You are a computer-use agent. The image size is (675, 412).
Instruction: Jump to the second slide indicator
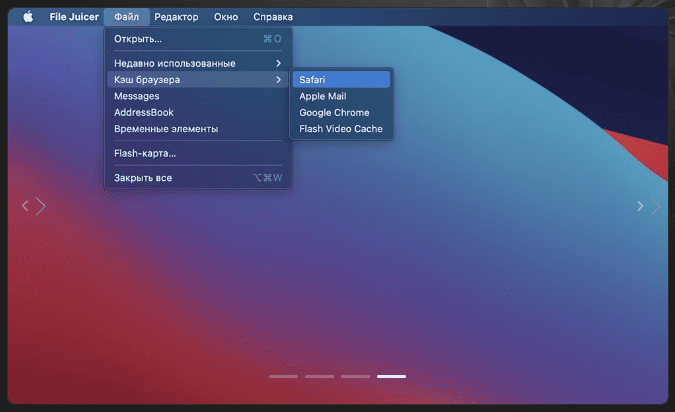319,376
